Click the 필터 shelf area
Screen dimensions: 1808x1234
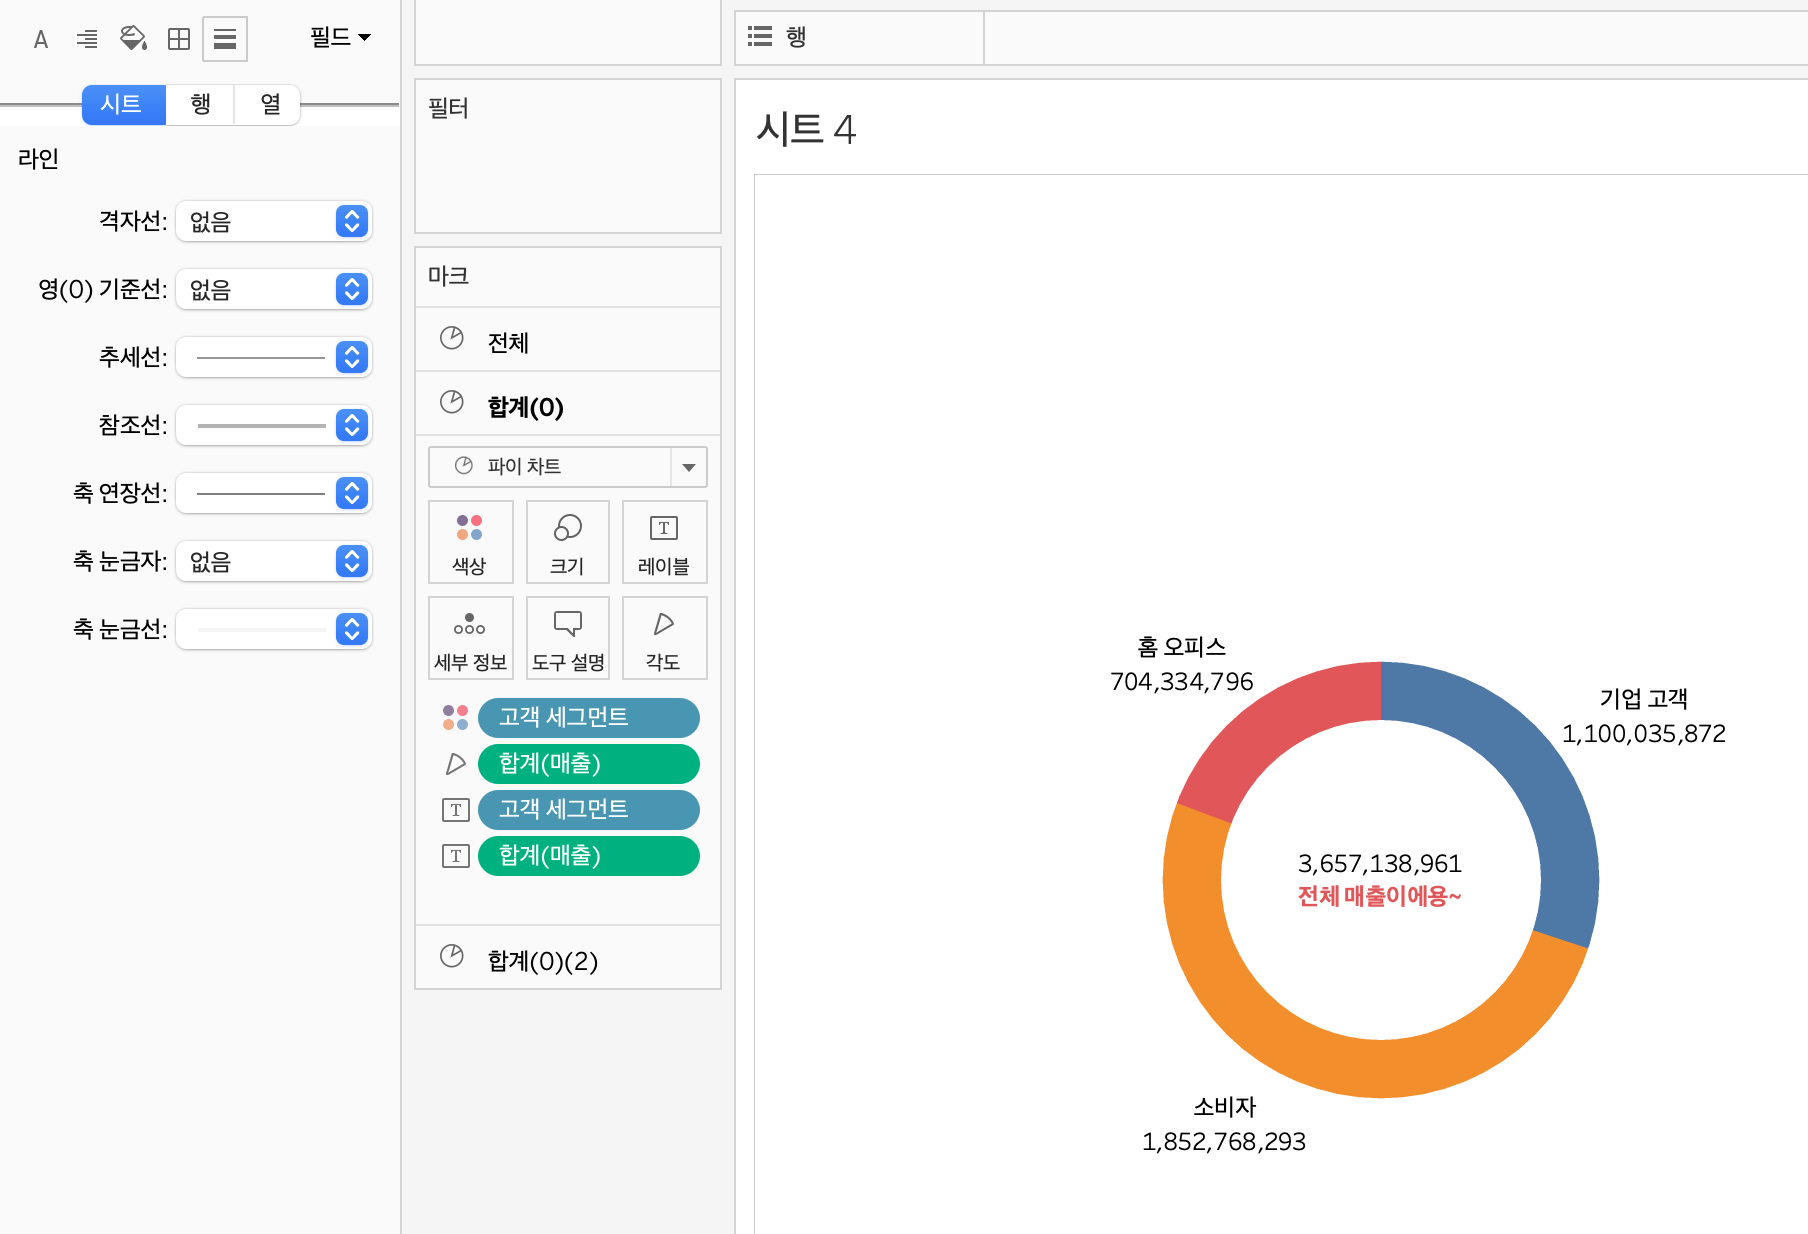[568, 156]
